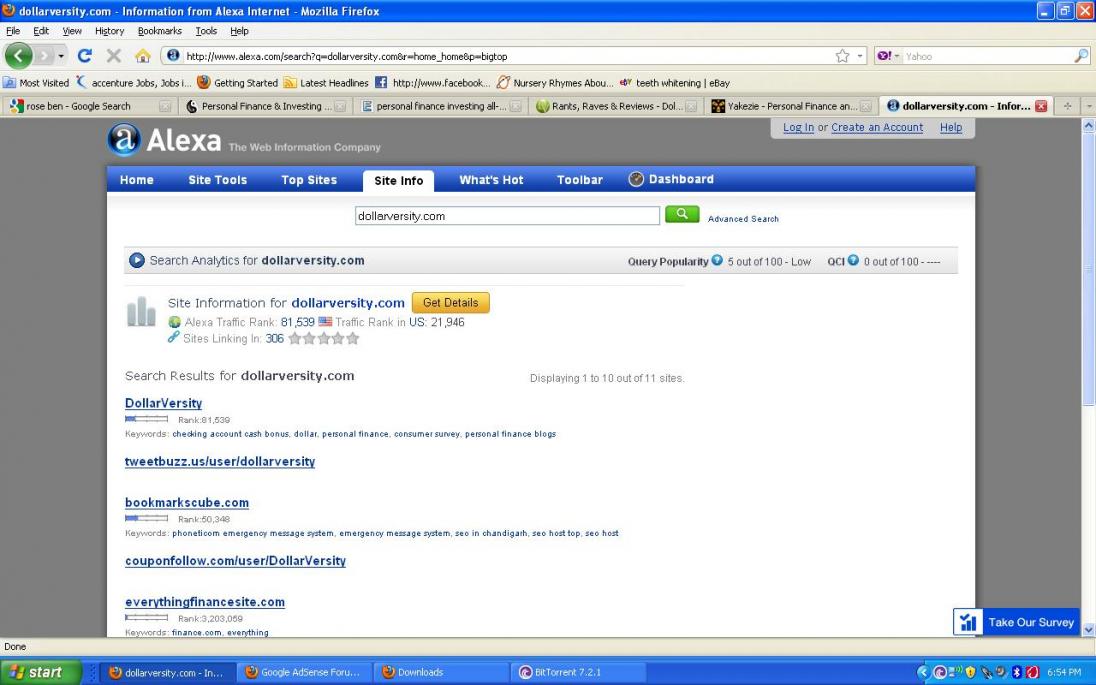Click the QCI help icon

coord(853,261)
